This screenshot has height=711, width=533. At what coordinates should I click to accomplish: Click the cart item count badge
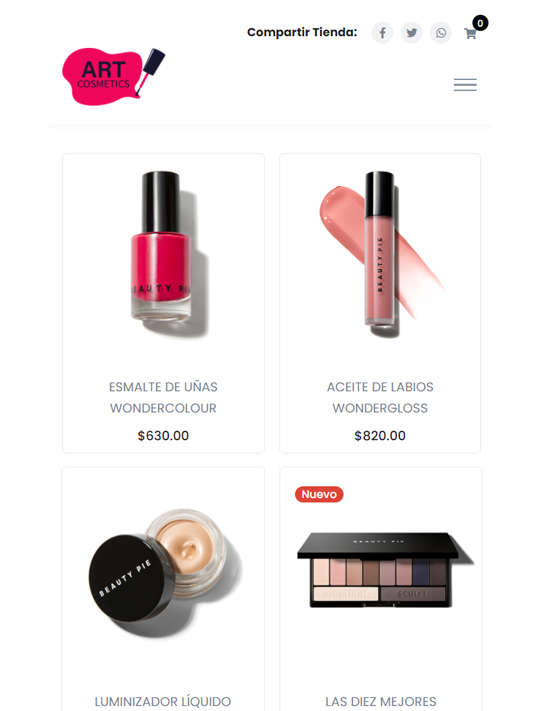point(480,23)
